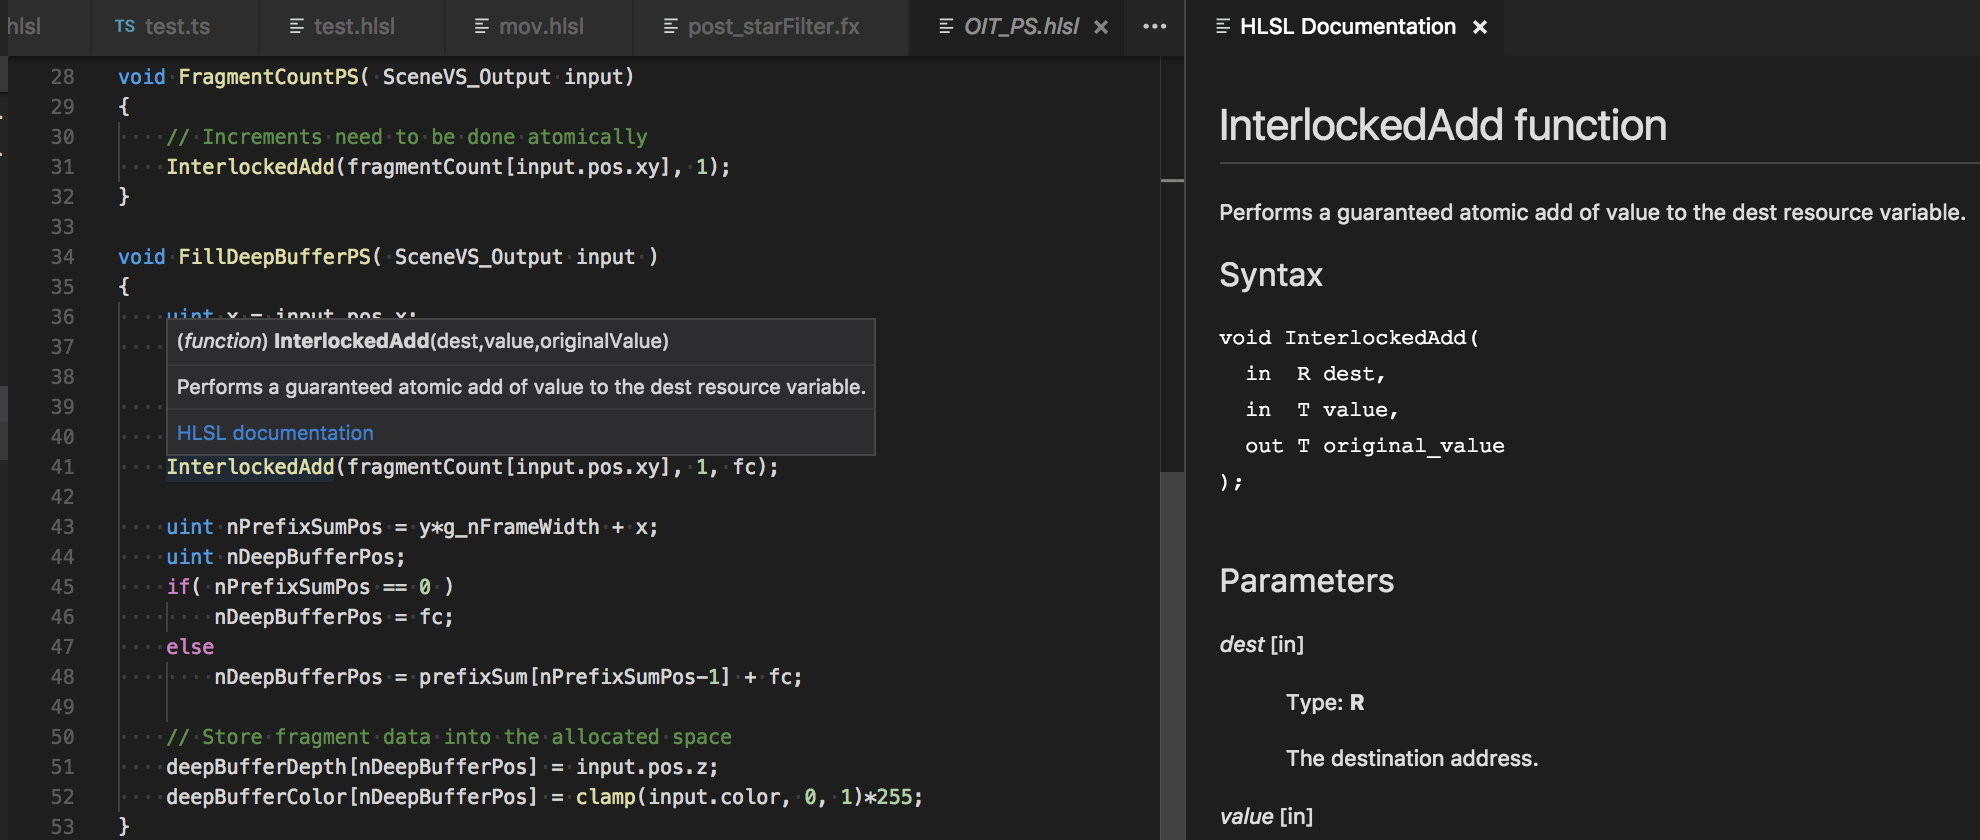Click prefixSum expression on line 48
The height and width of the screenshot is (840, 1980).
[x=574, y=677]
